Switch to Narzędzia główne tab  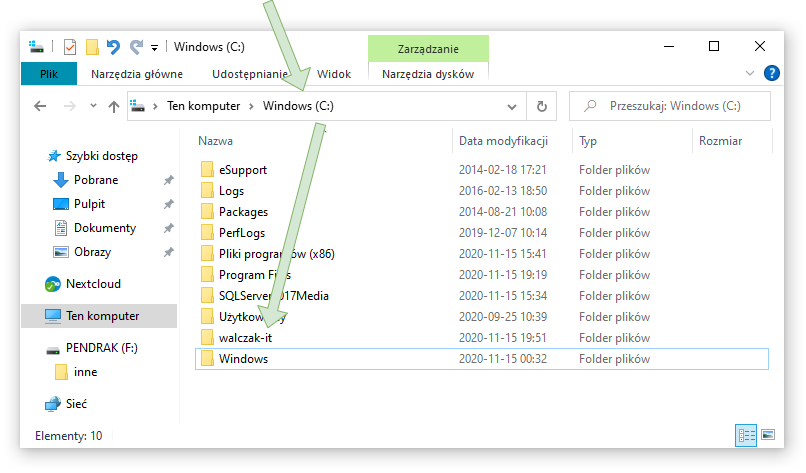coord(137,74)
